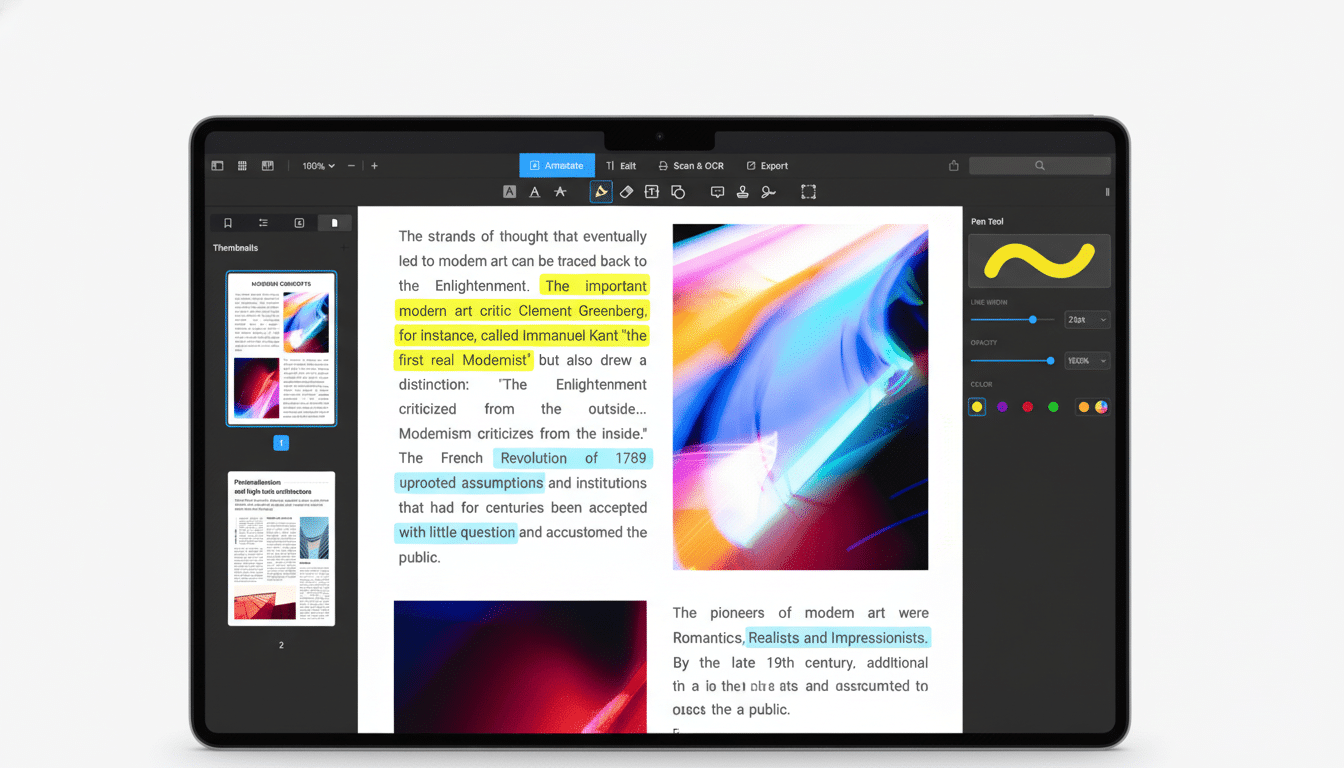1344x768 pixels.
Task: Select the Stamp tool
Action: click(x=742, y=191)
